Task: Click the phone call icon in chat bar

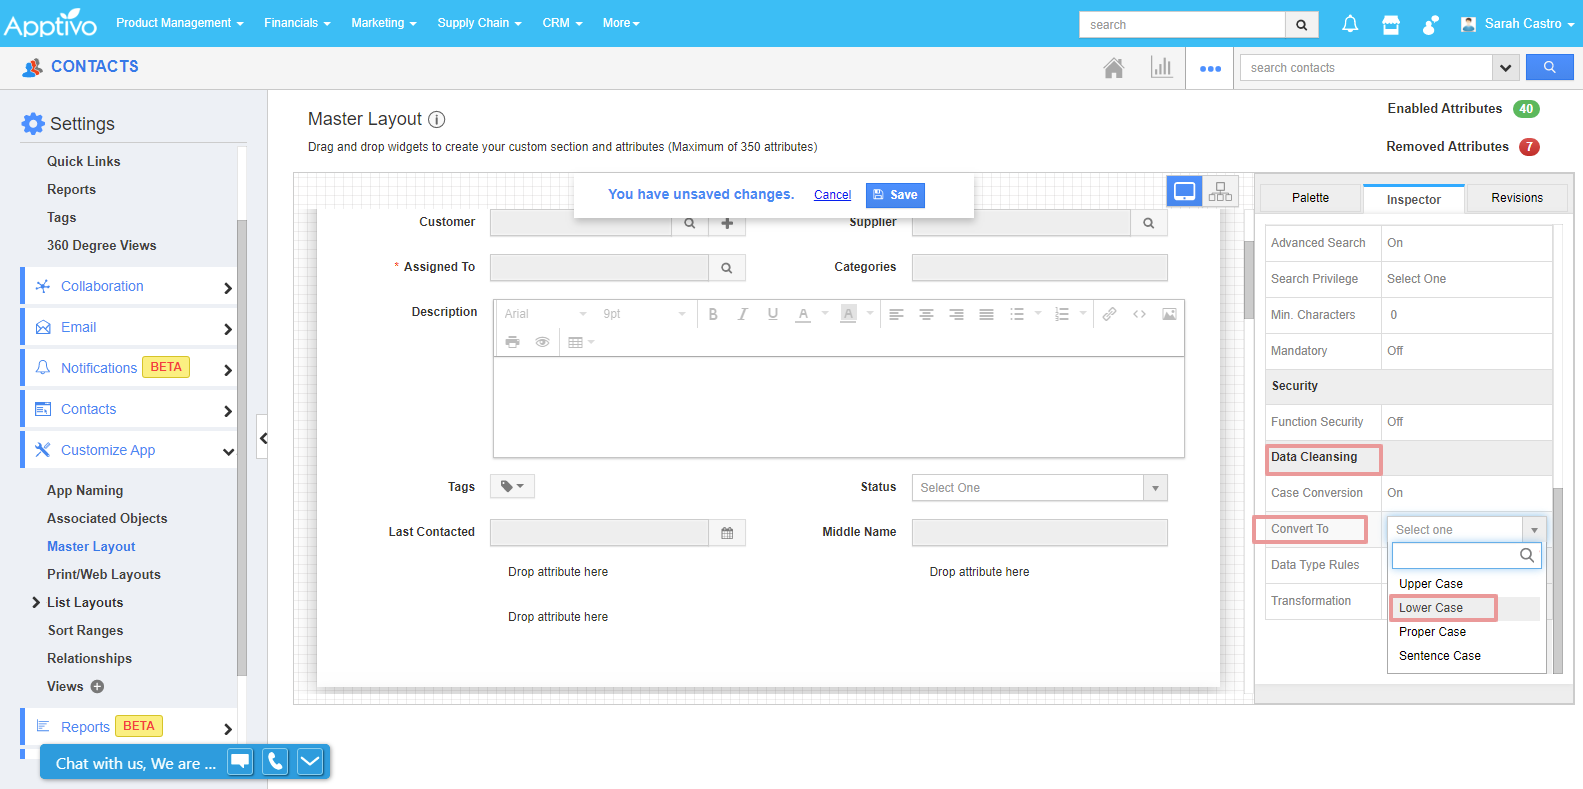Action: [275, 762]
